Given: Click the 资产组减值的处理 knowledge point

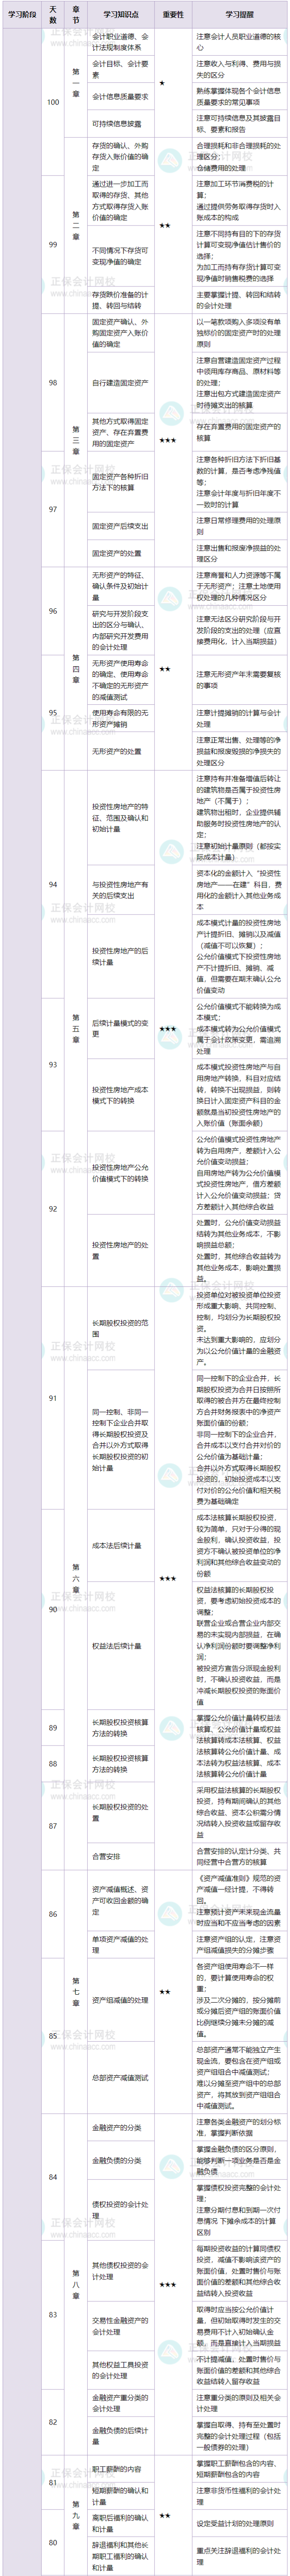Looking at the screenshot, I should tap(121, 2001).
